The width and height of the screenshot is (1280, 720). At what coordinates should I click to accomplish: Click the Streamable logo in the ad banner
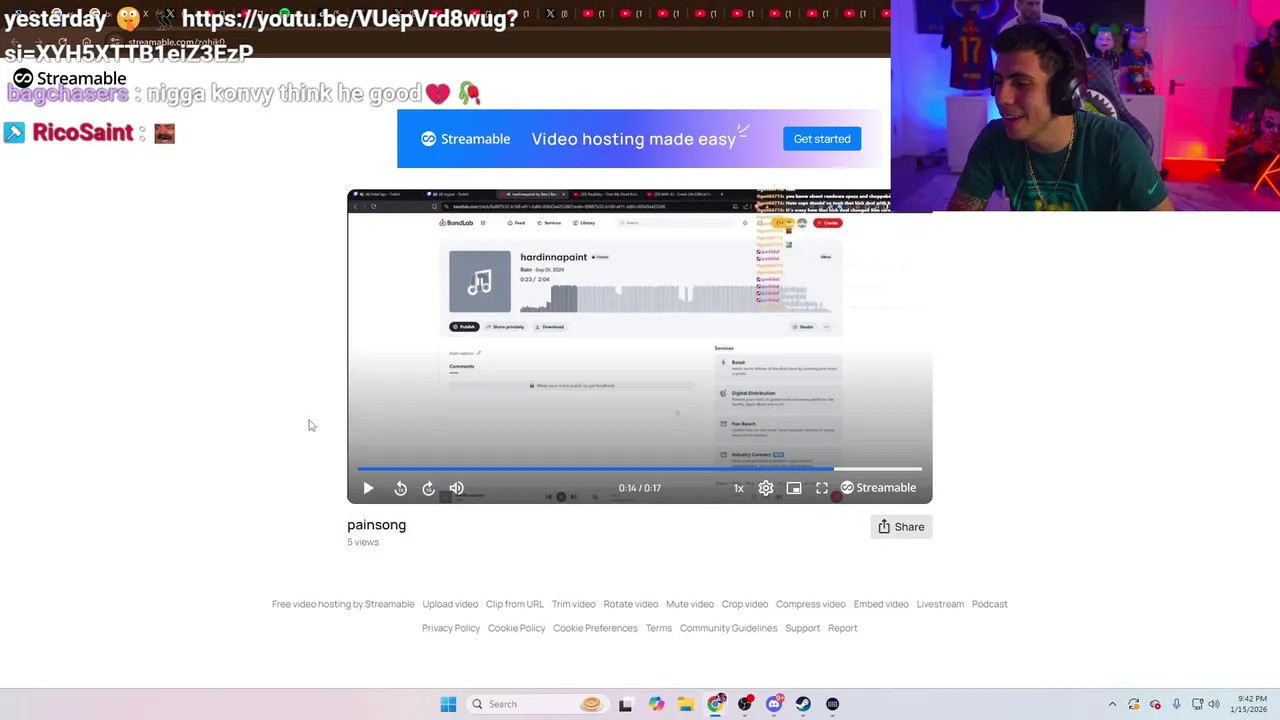point(465,139)
